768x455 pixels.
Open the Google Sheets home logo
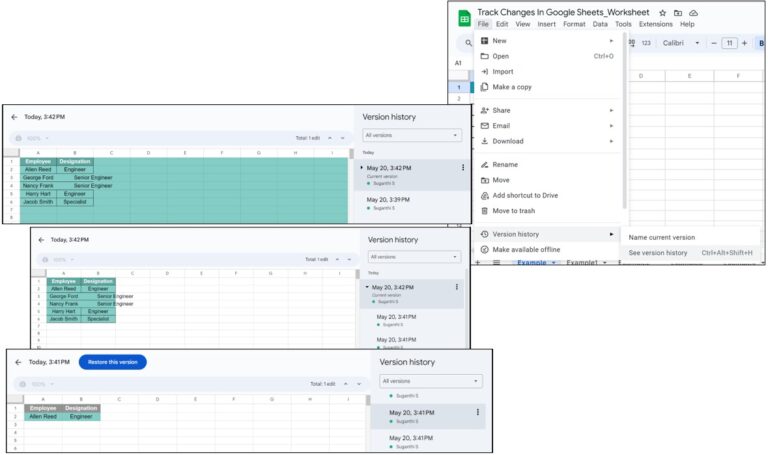coord(464,19)
